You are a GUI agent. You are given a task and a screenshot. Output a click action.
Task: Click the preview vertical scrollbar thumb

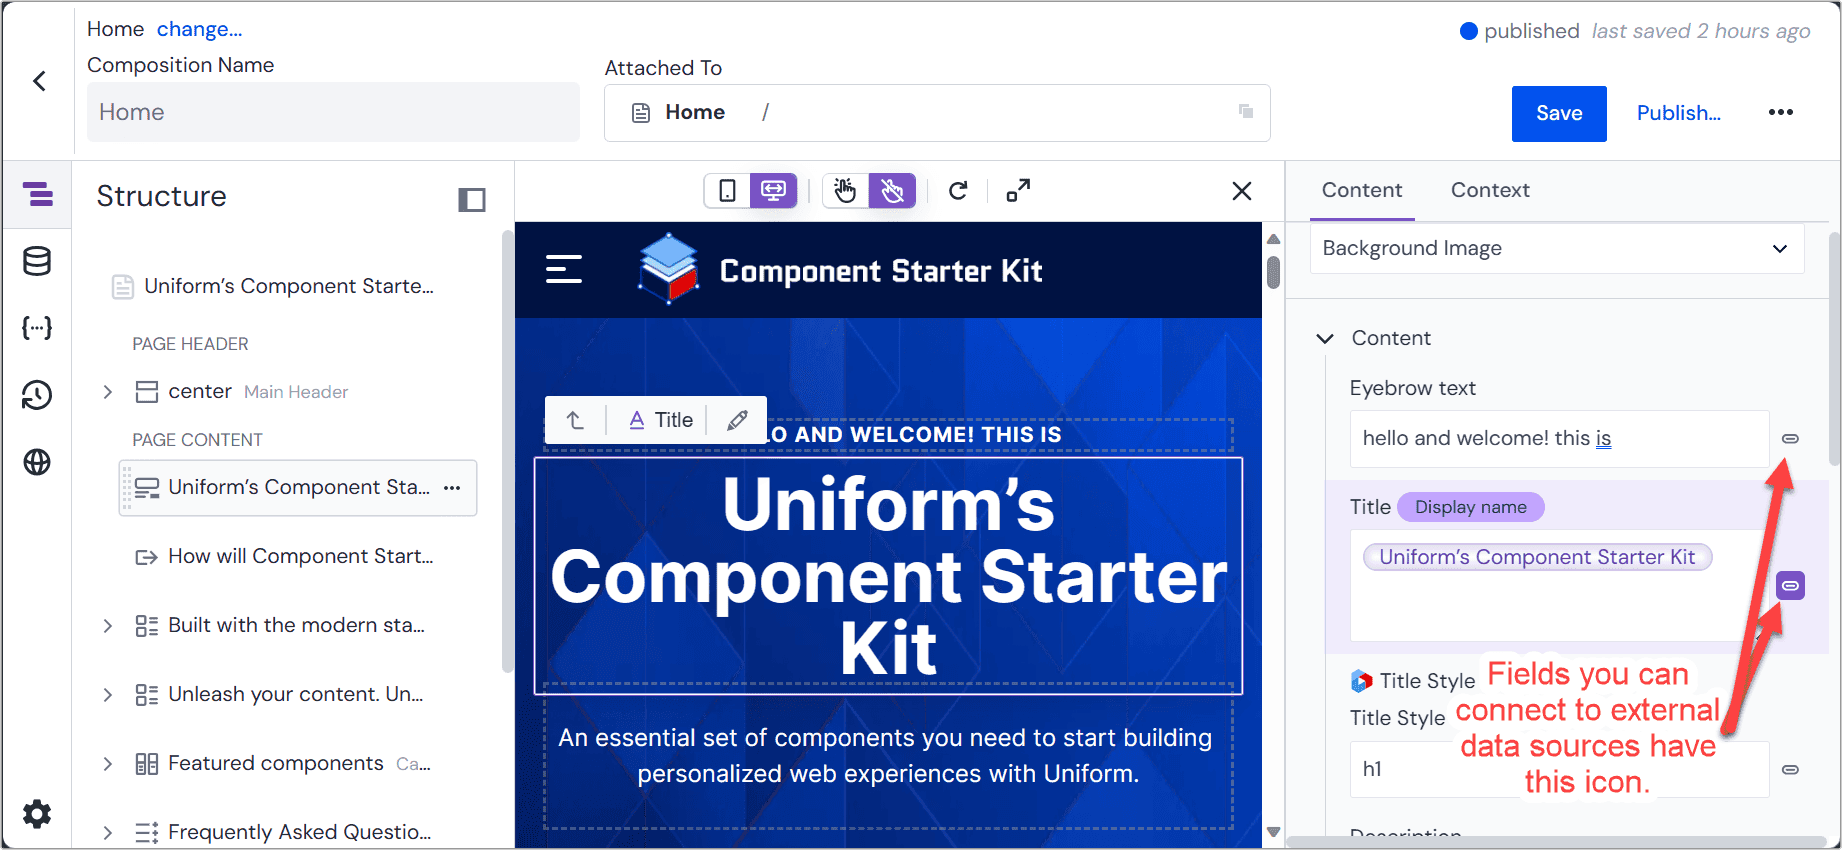[1273, 272]
